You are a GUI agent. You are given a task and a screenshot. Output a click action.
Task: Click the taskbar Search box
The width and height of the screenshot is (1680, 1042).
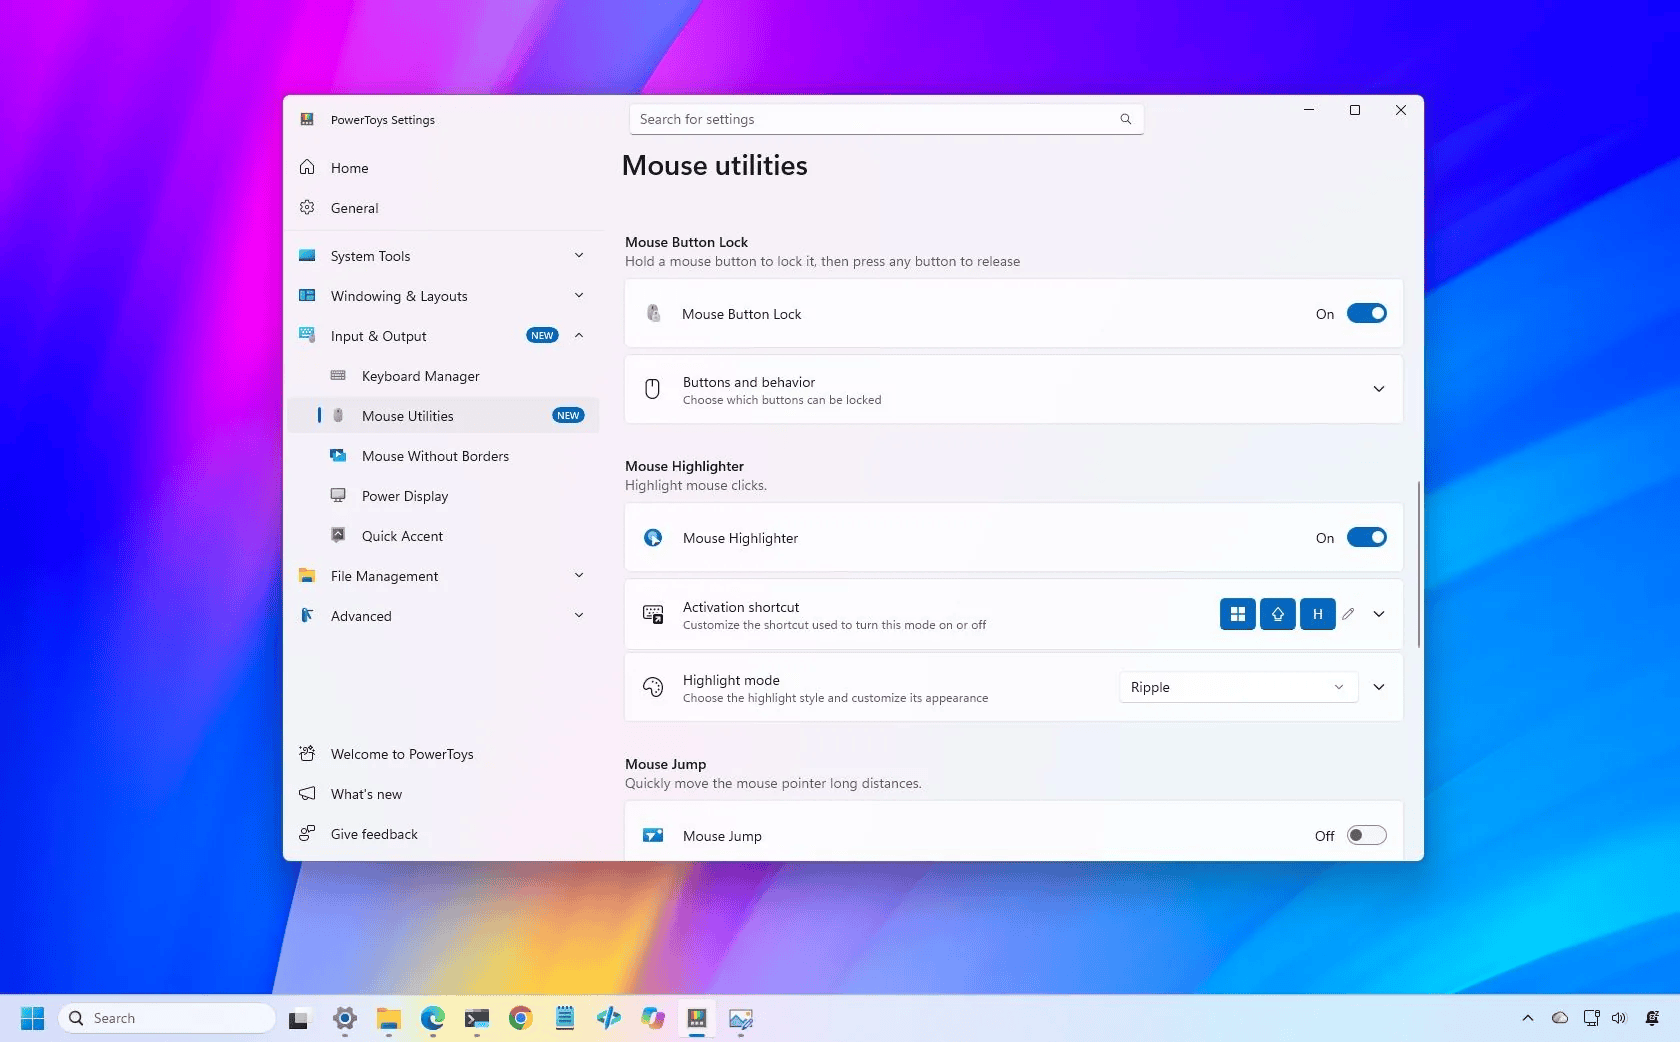click(x=167, y=1018)
